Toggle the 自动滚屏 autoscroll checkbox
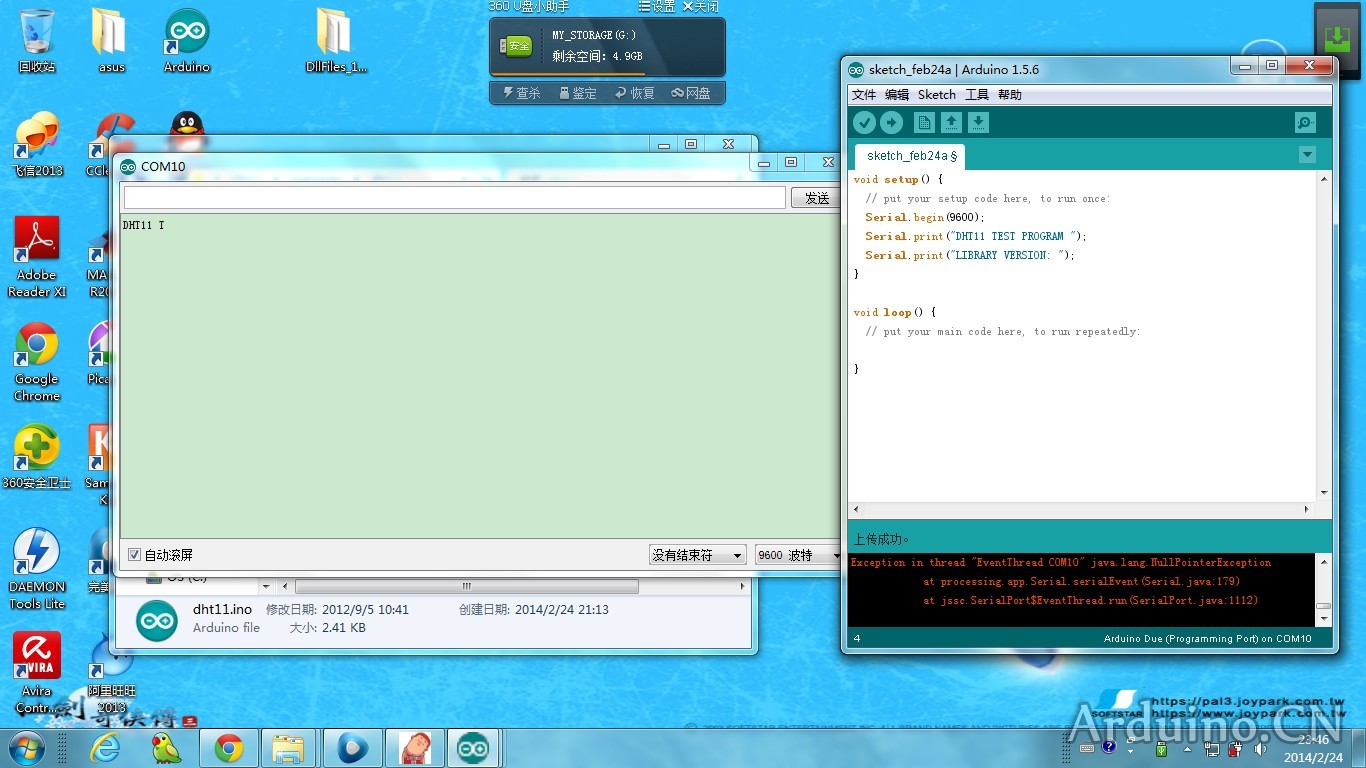Image resolution: width=1366 pixels, height=768 pixels. click(x=135, y=555)
